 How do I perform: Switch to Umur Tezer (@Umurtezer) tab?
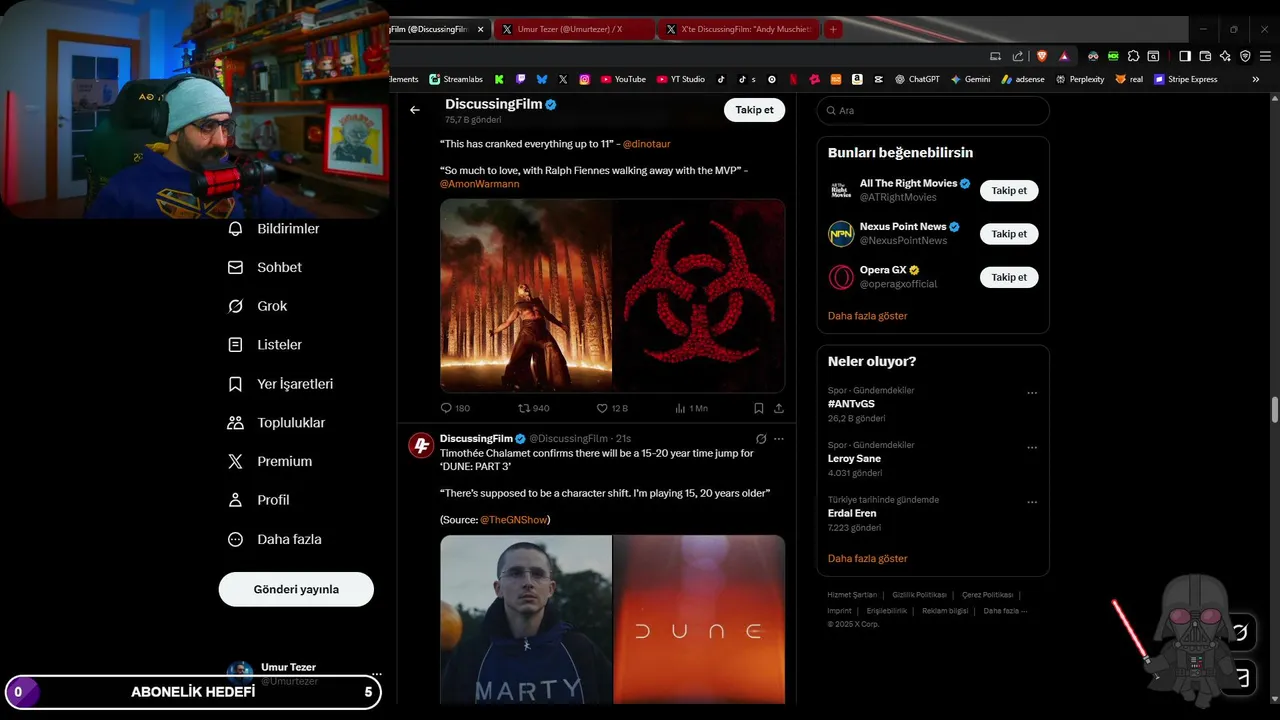(x=575, y=29)
